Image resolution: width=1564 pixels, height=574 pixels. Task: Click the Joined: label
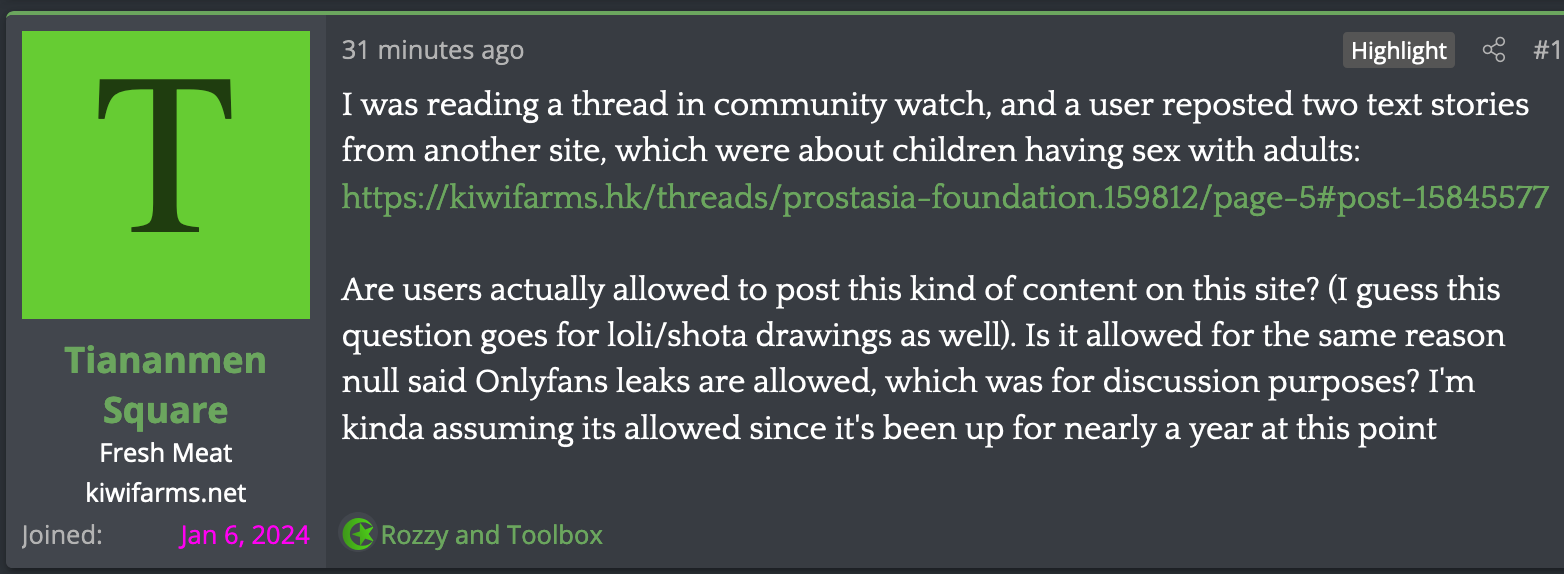click(62, 535)
